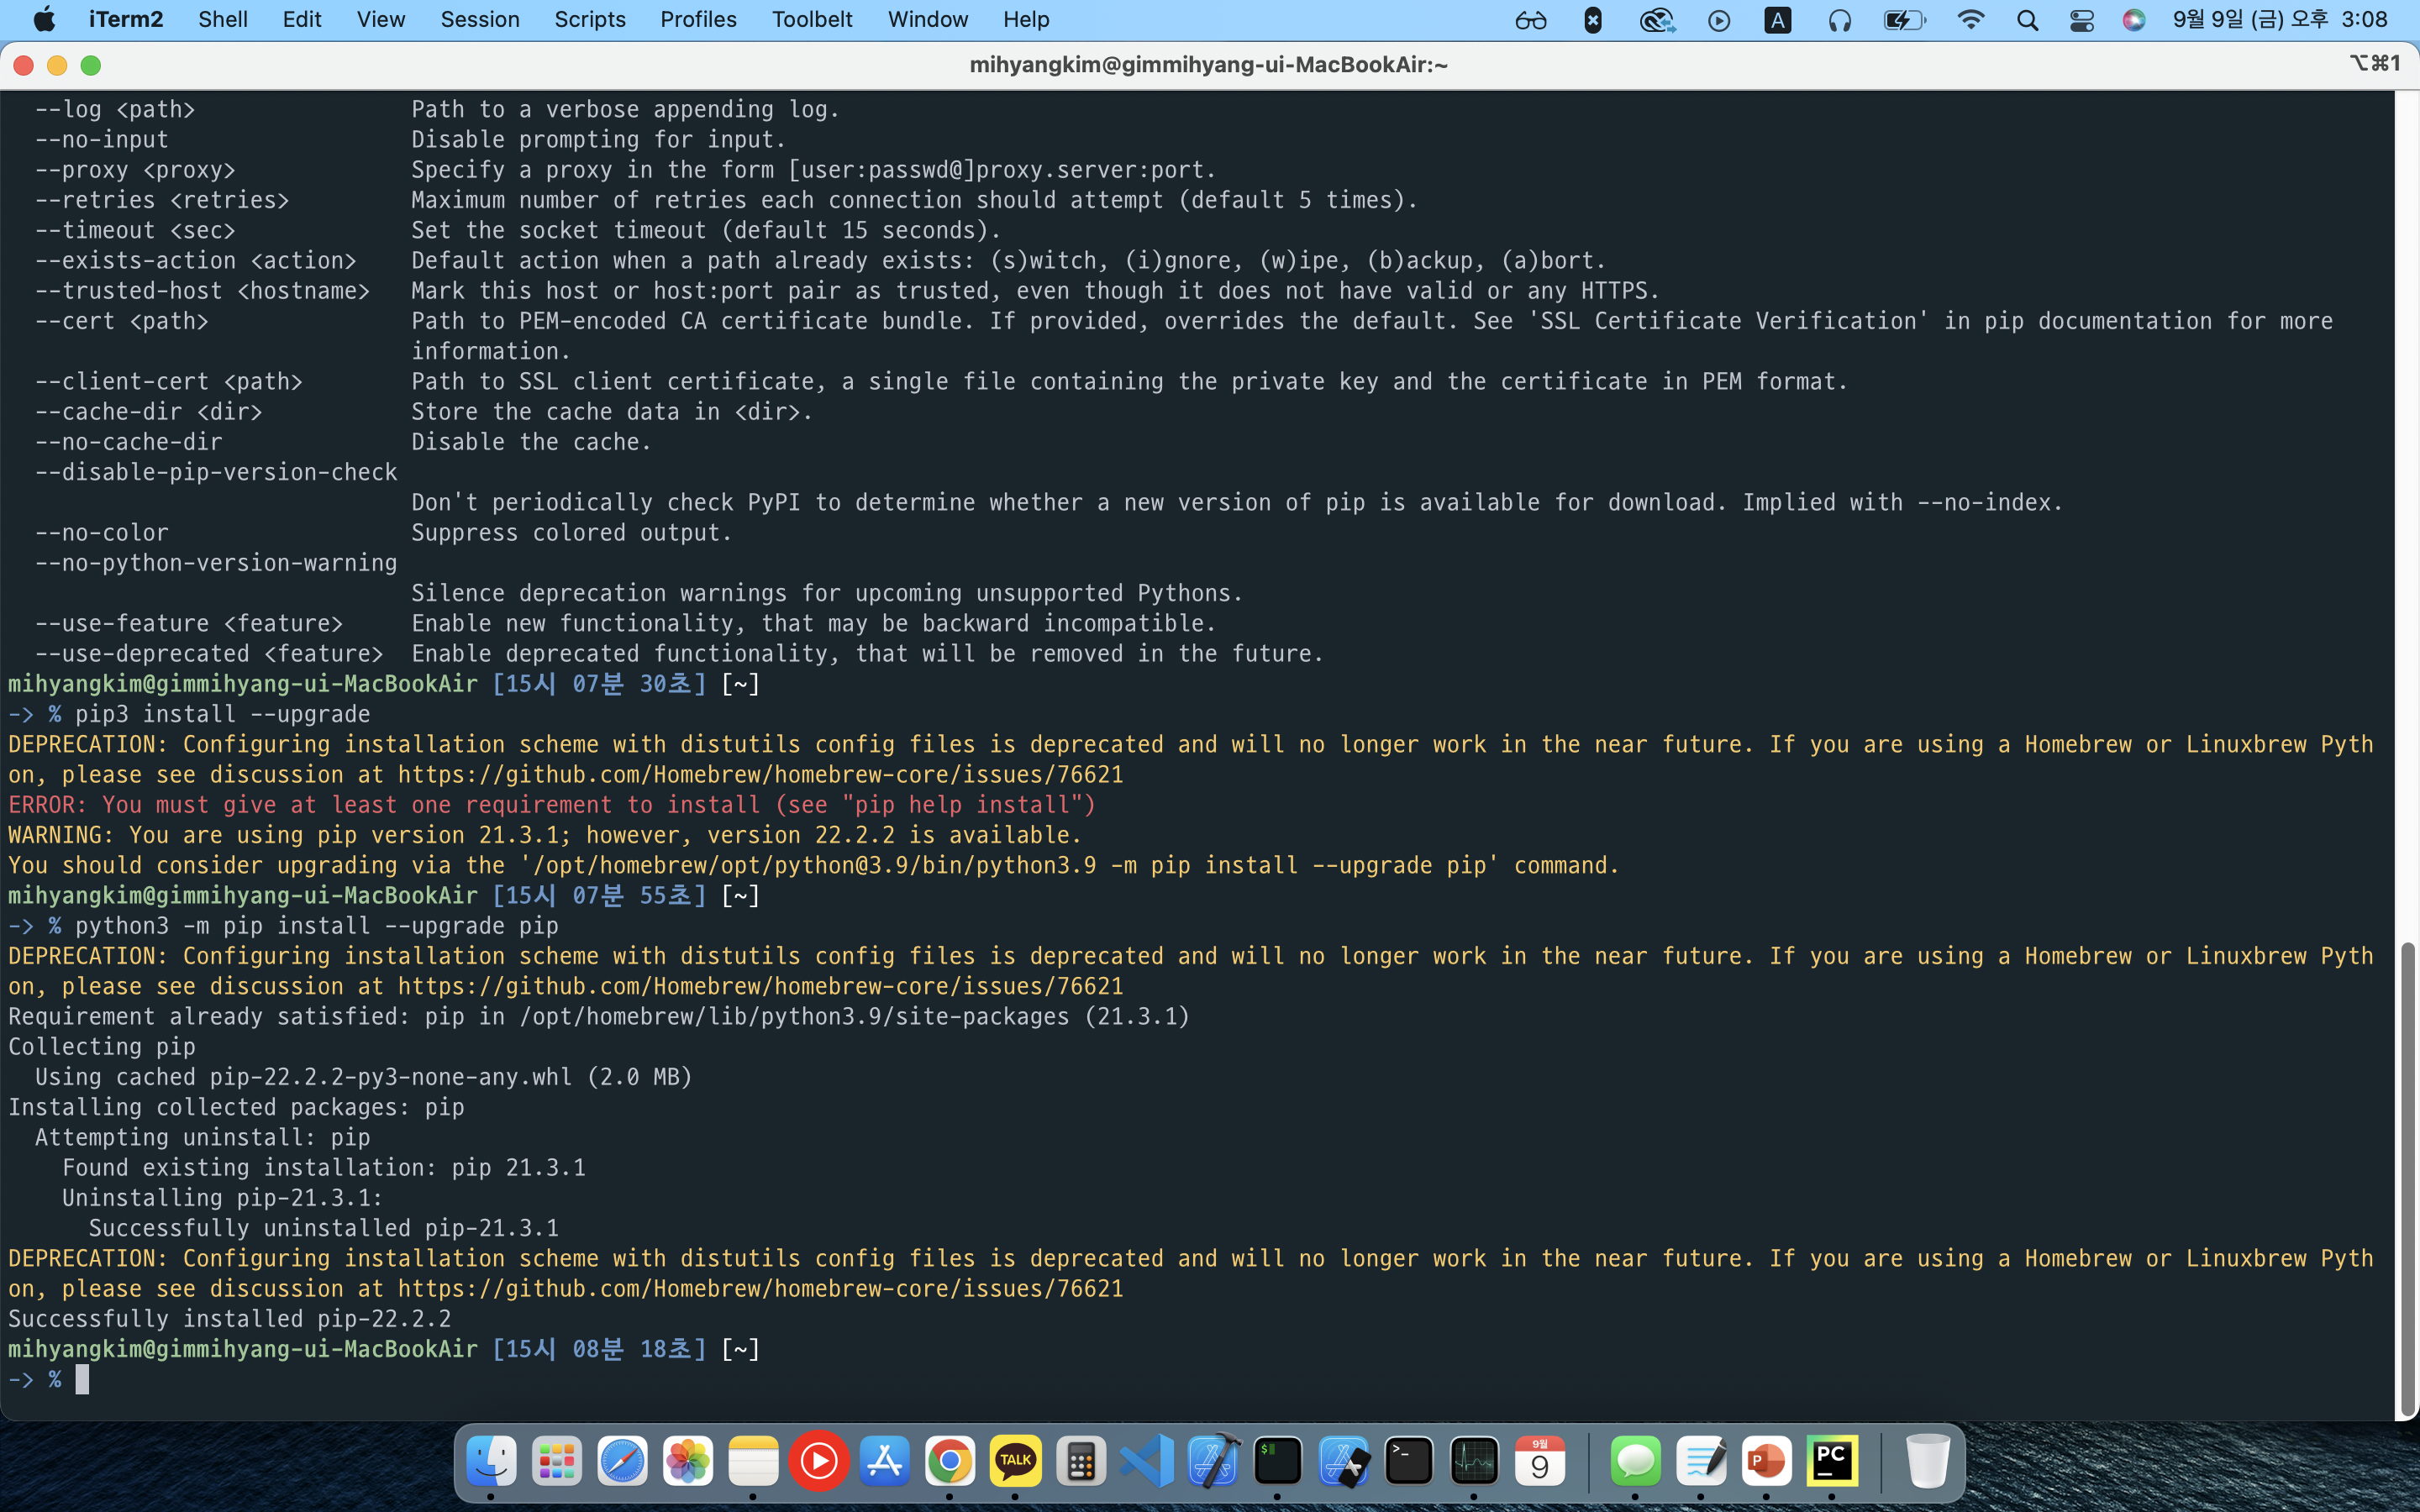Open the Profiles menu
Image resolution: width=2420 pixels, height=1512 pixels.
698,19
